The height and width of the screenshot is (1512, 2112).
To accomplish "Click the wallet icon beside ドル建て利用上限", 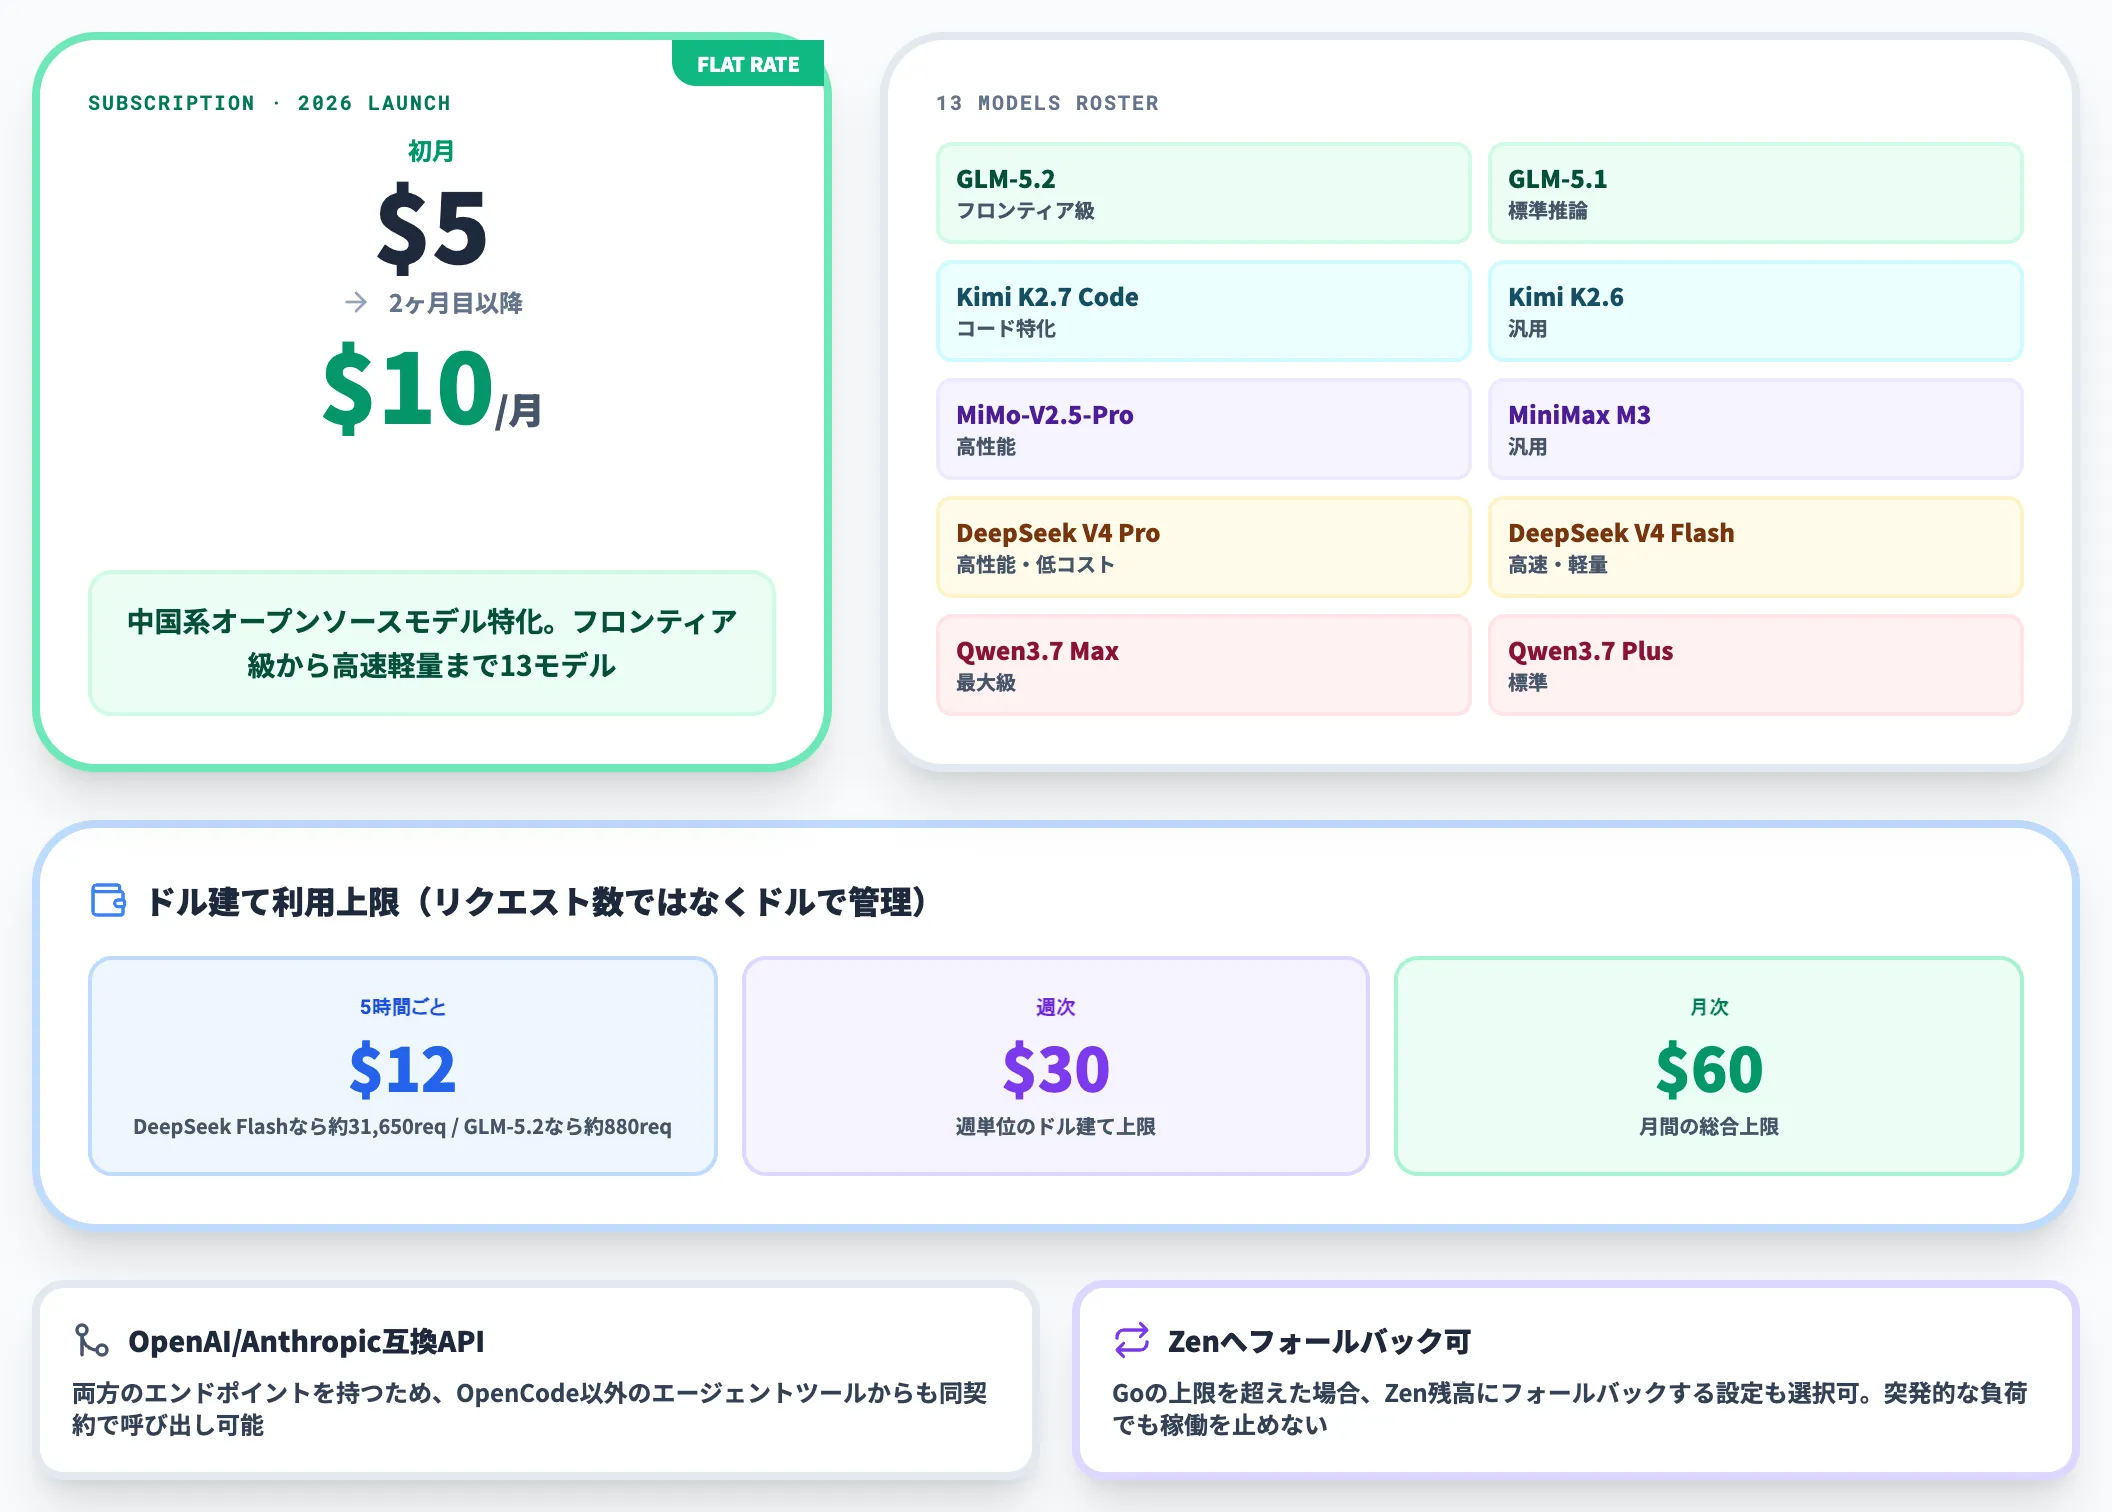I will [108, 900].
